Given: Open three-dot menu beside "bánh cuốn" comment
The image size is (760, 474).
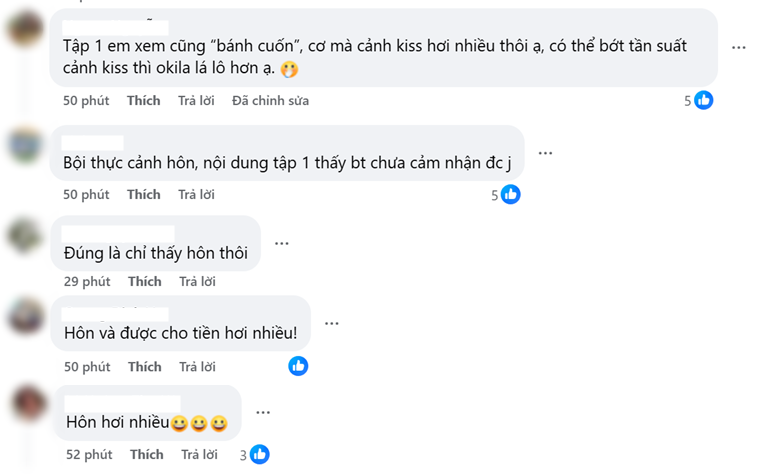Looking at the screenshot, I should (738, 47).
